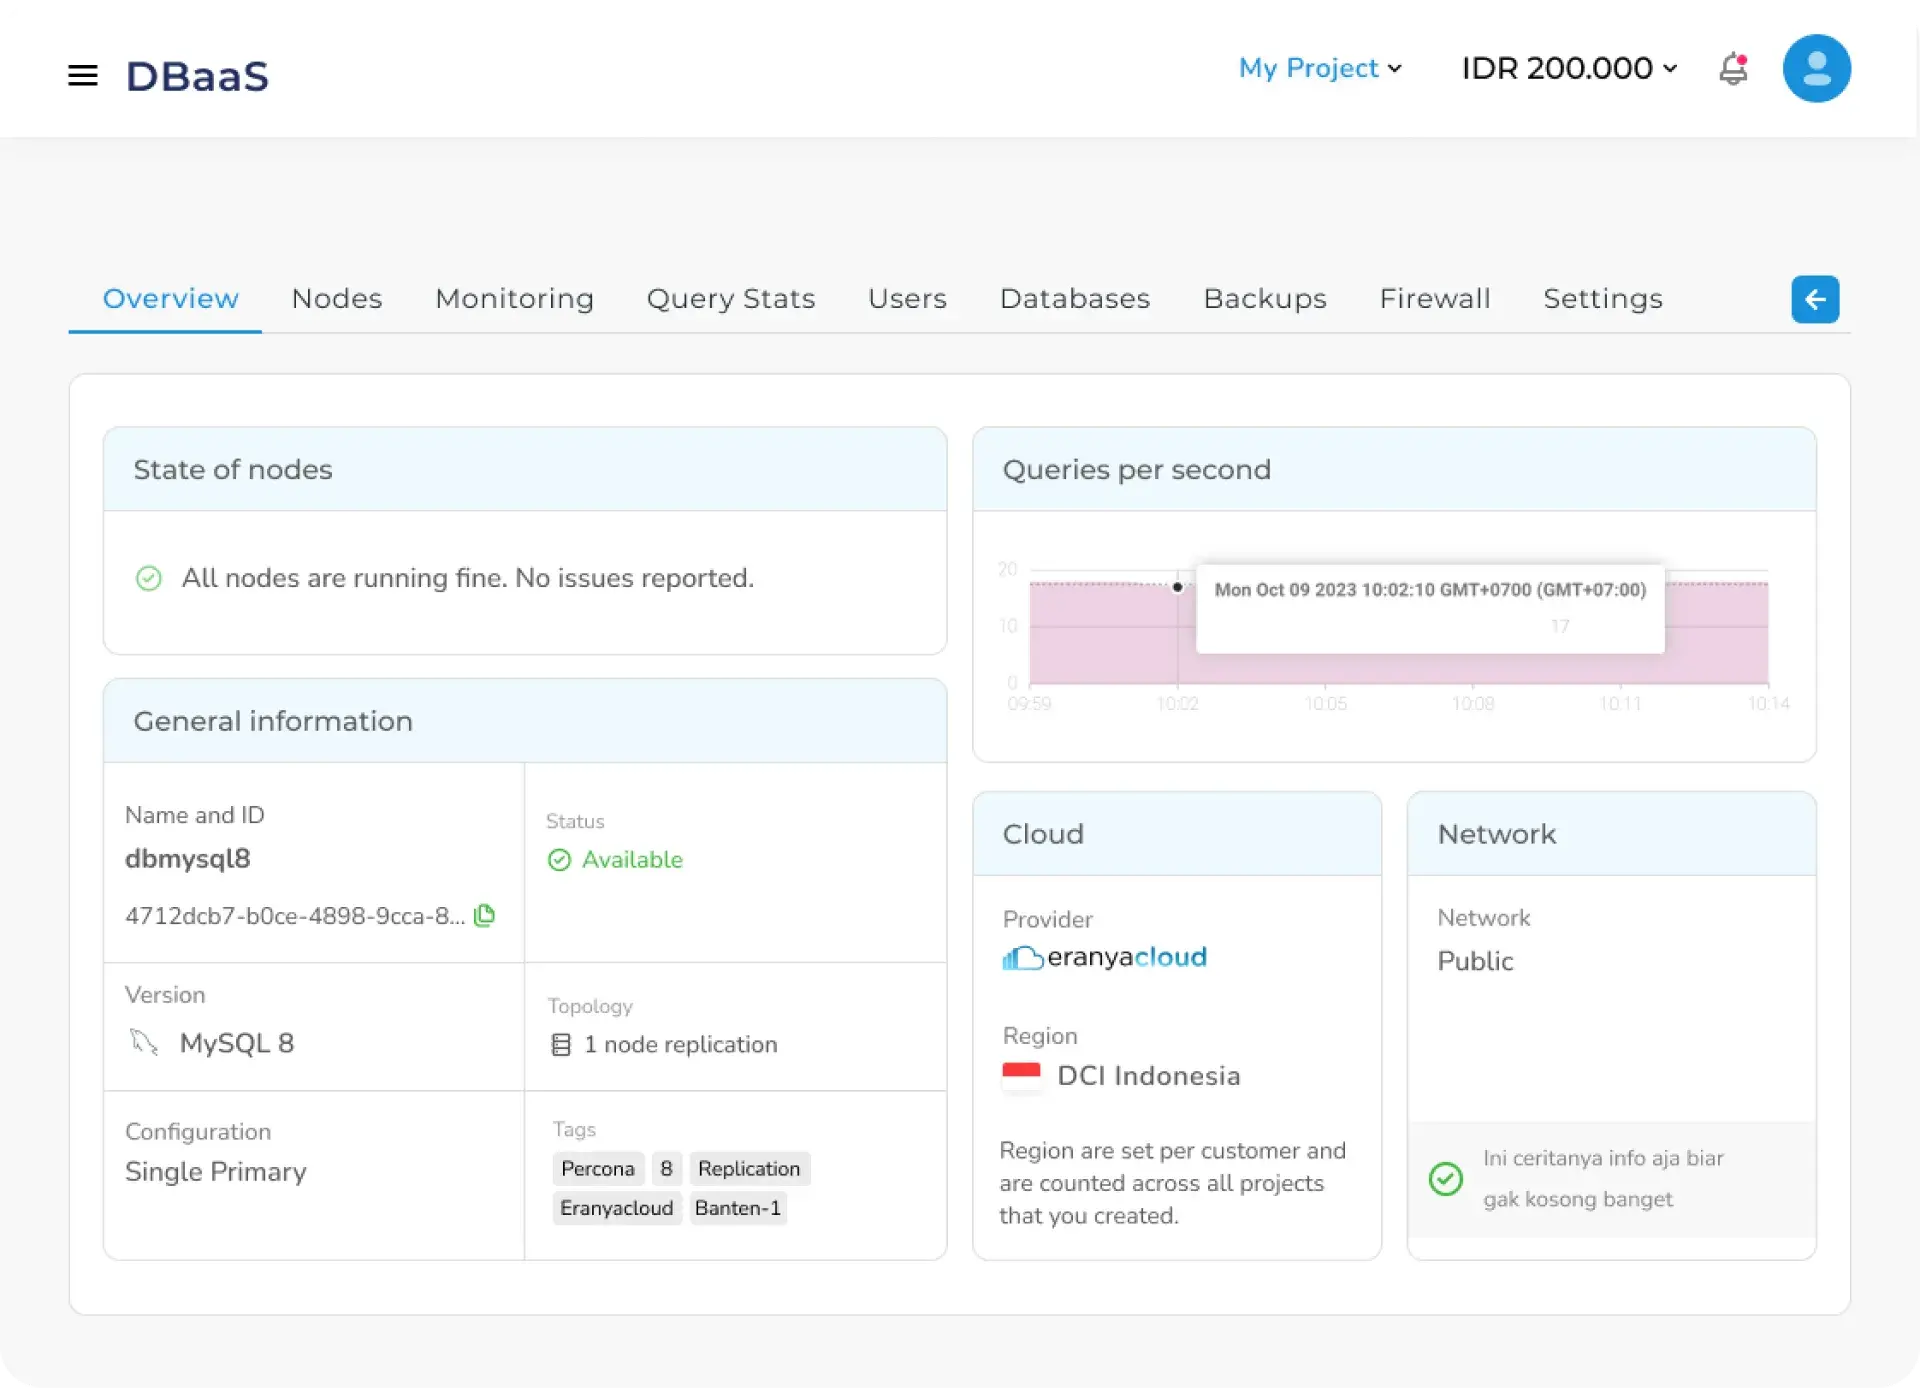Click the 'Single Primary' configuration value

215,1172
